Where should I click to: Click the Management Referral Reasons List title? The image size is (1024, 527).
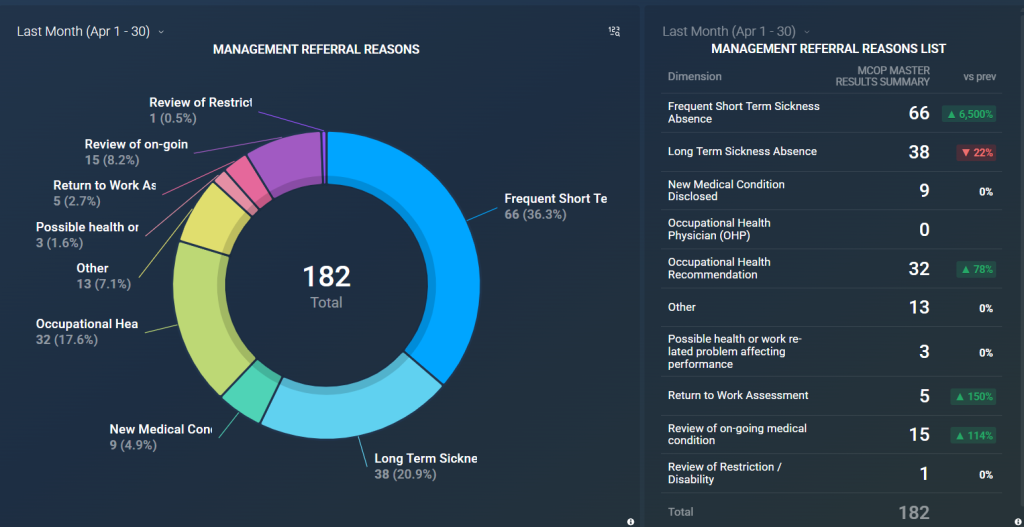(x=828, y=49)
